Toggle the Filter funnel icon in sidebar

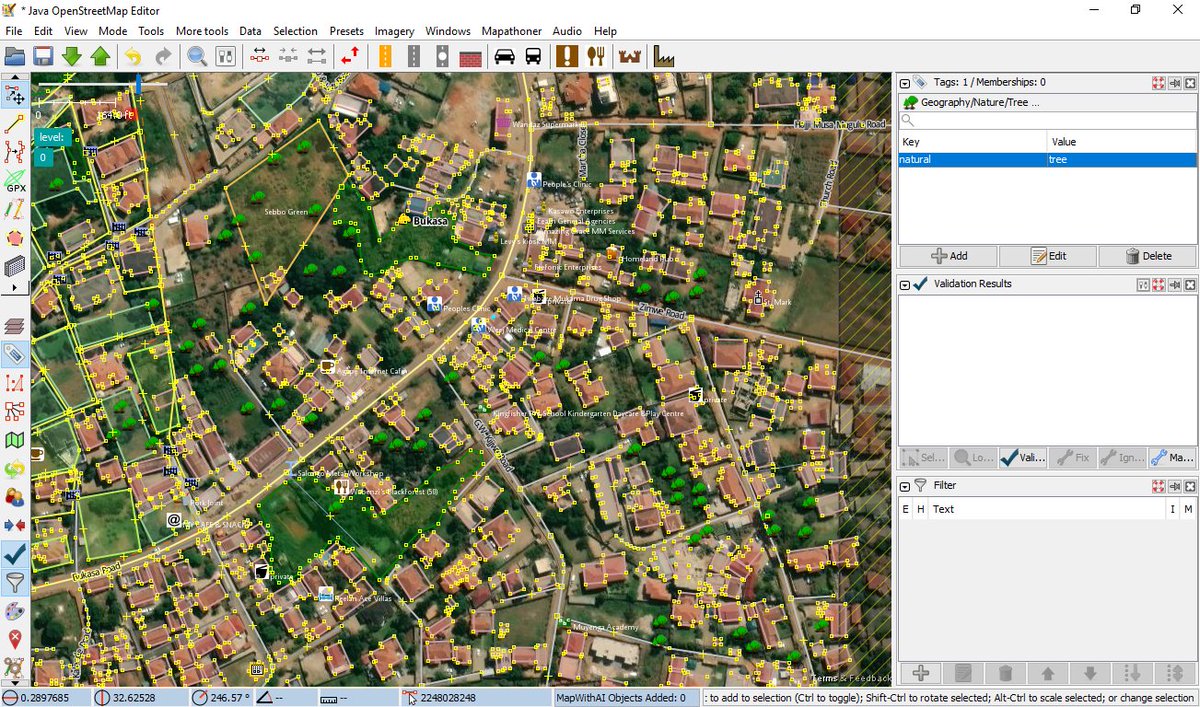(x=15, y=583)
